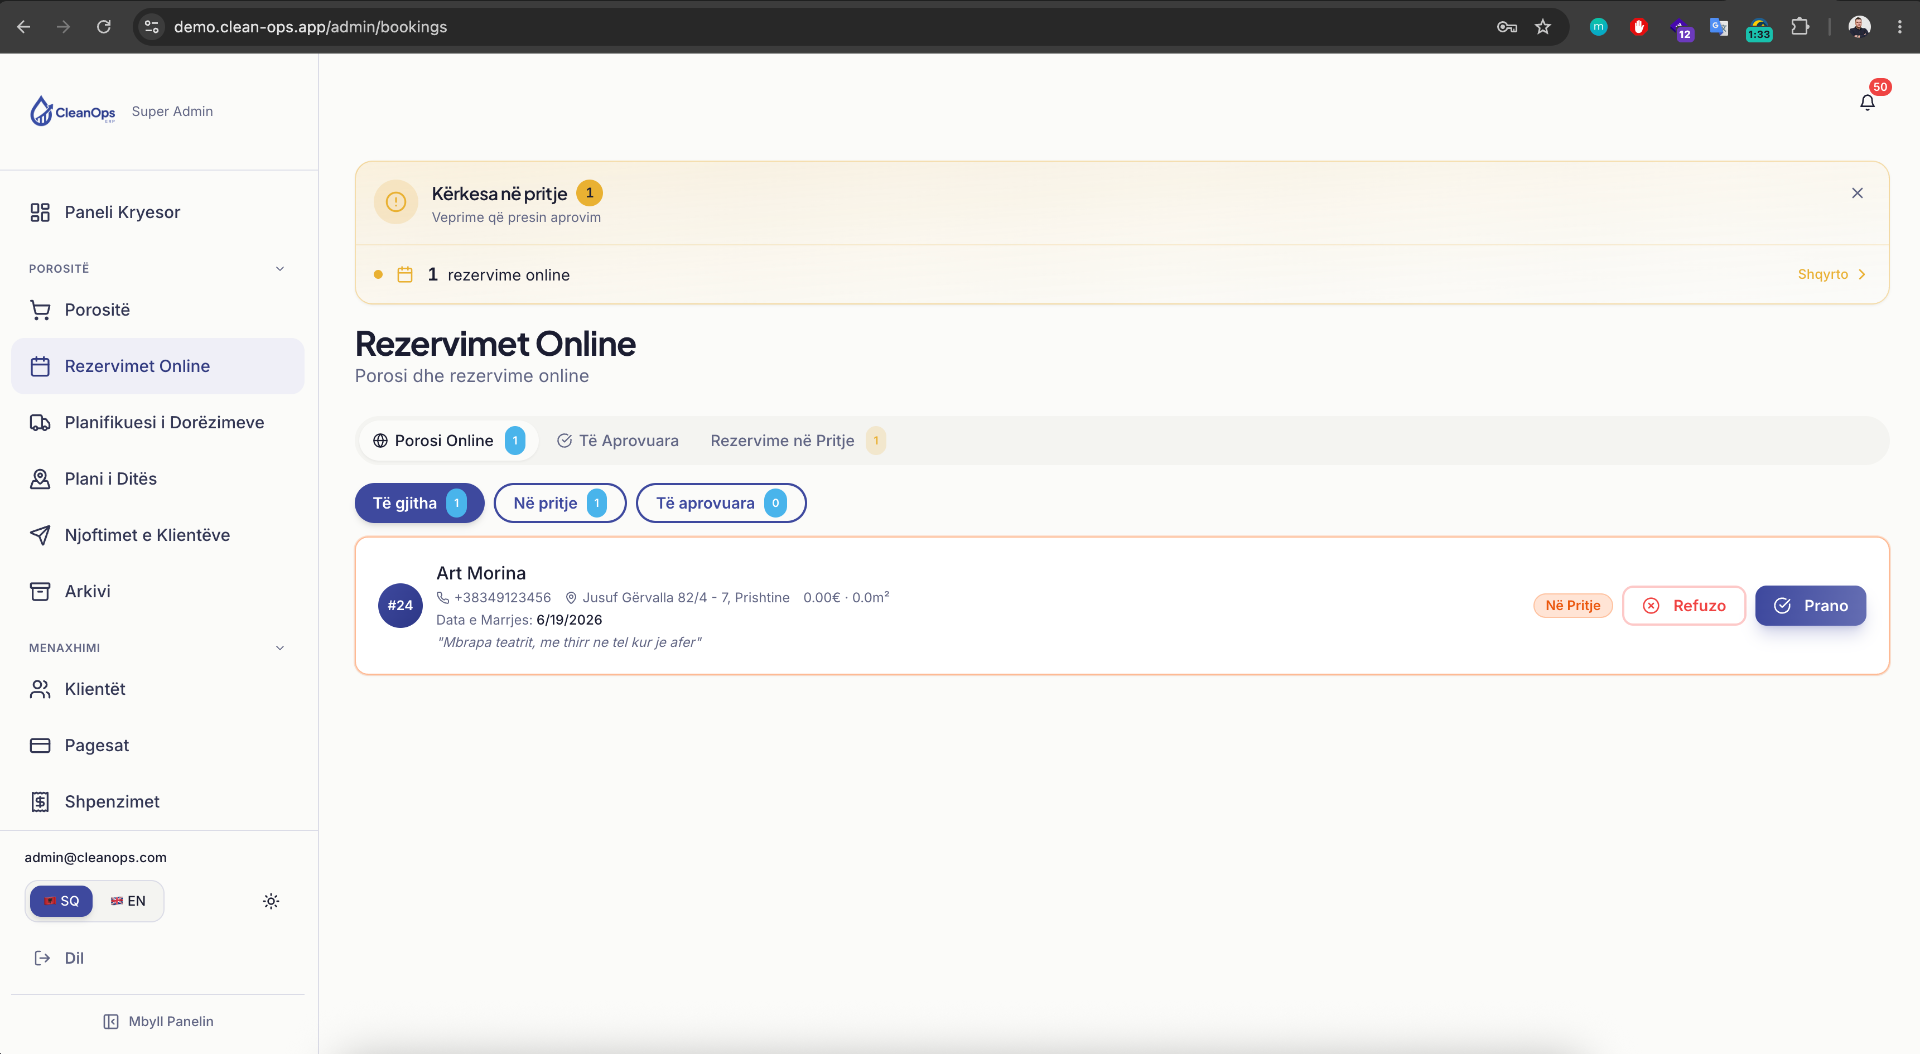The image size is (1920, 1054).
Task: Click pickup date 6/19/2026
Action: point(569,620)
